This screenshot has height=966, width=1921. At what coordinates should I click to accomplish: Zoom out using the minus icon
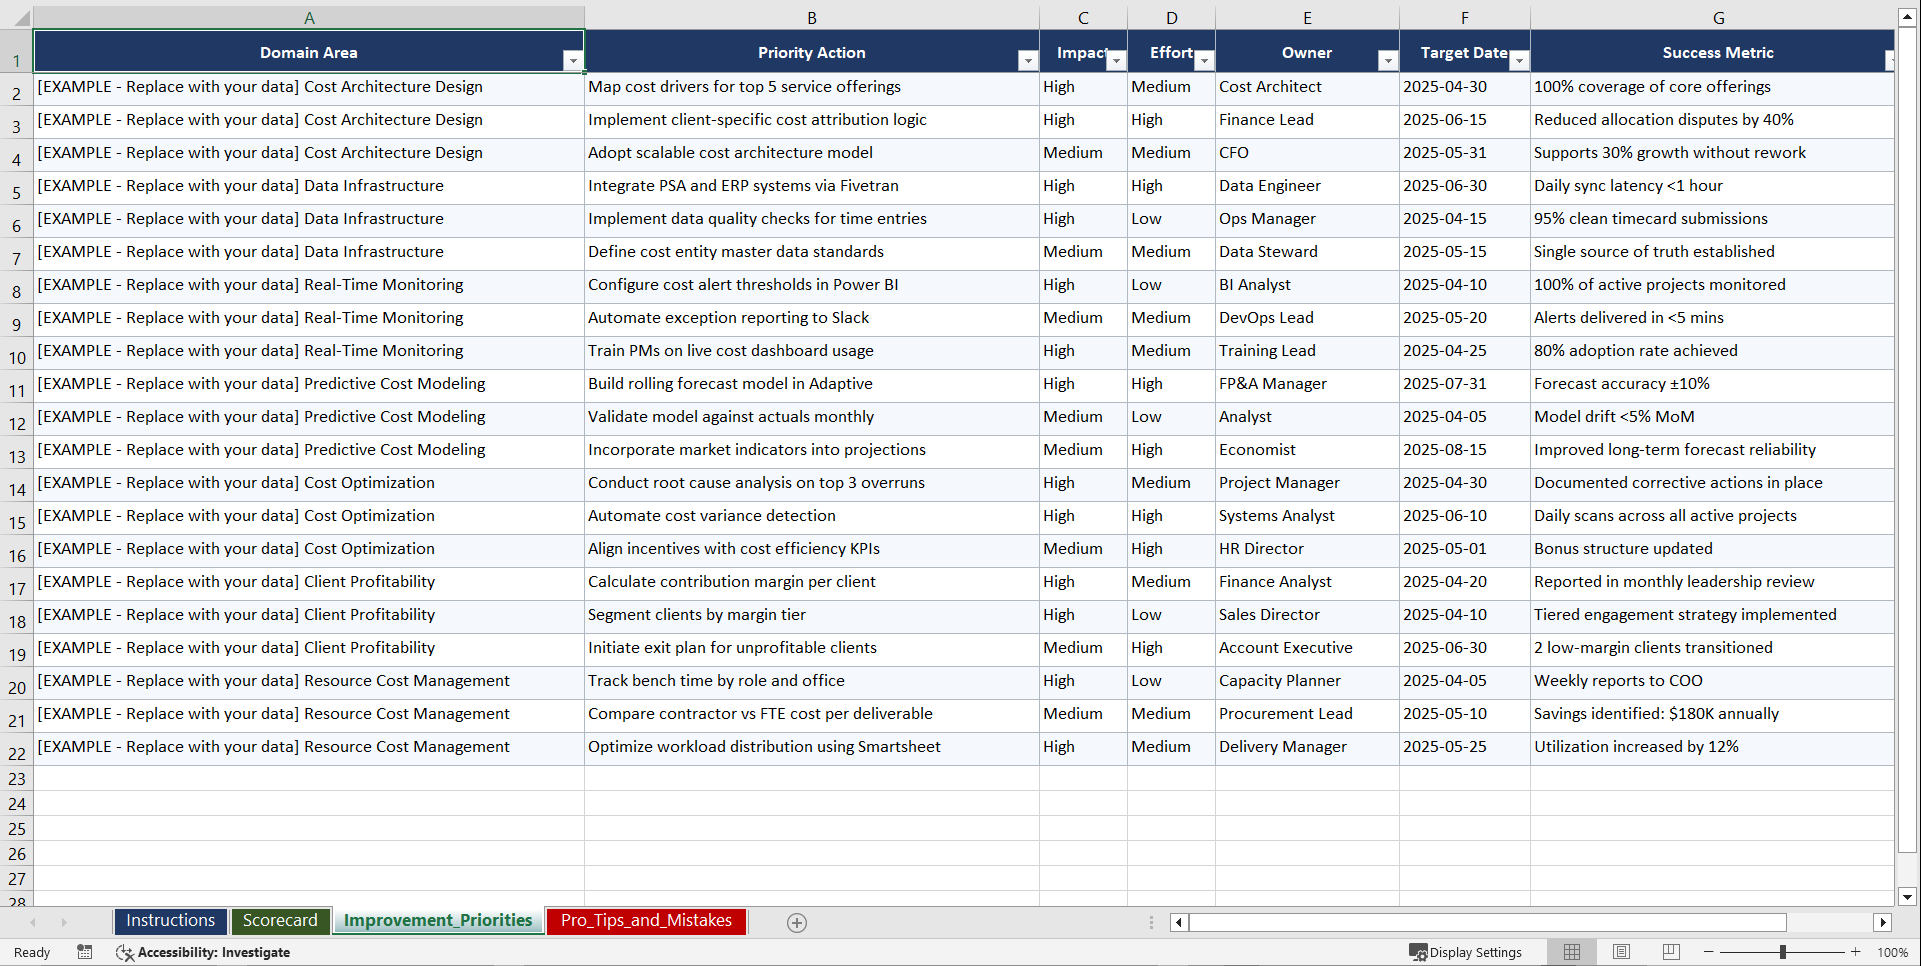pos(1708,952)
